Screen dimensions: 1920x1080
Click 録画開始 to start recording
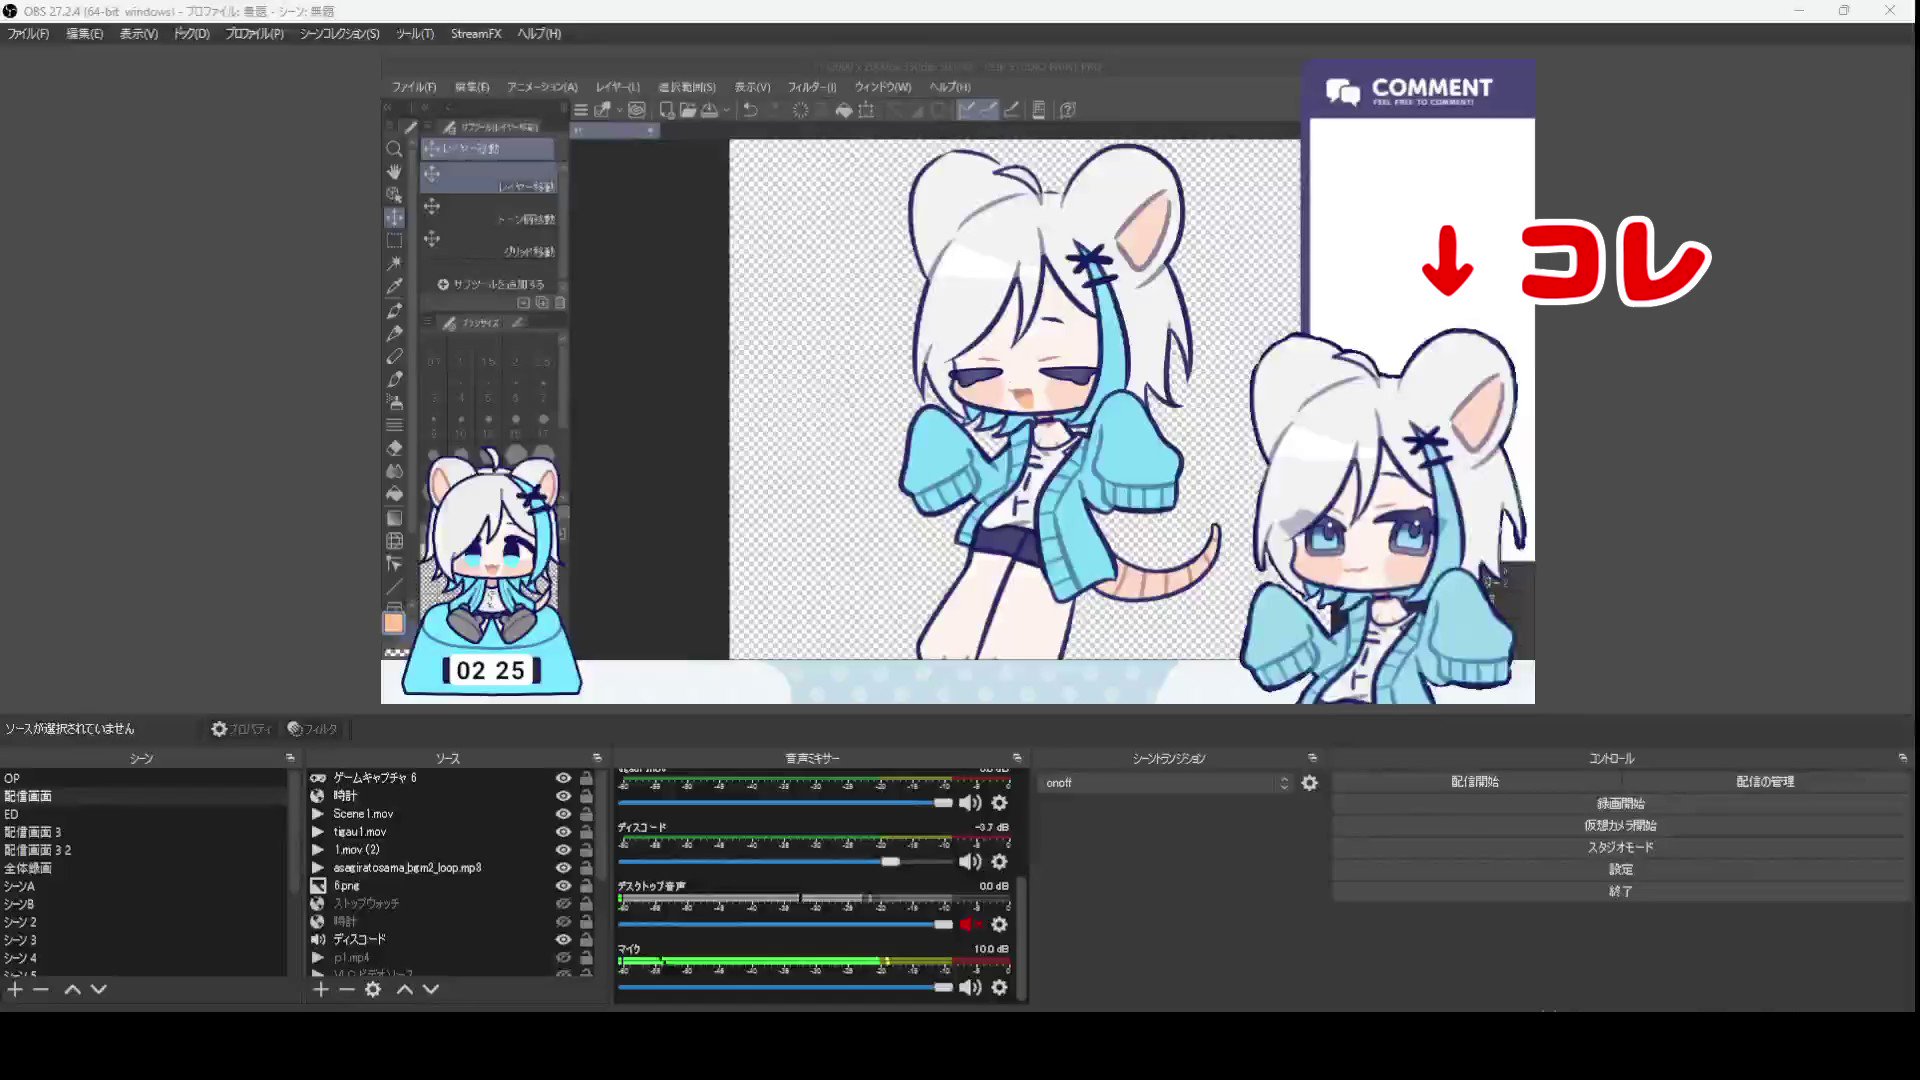(x=1621, y=804)
